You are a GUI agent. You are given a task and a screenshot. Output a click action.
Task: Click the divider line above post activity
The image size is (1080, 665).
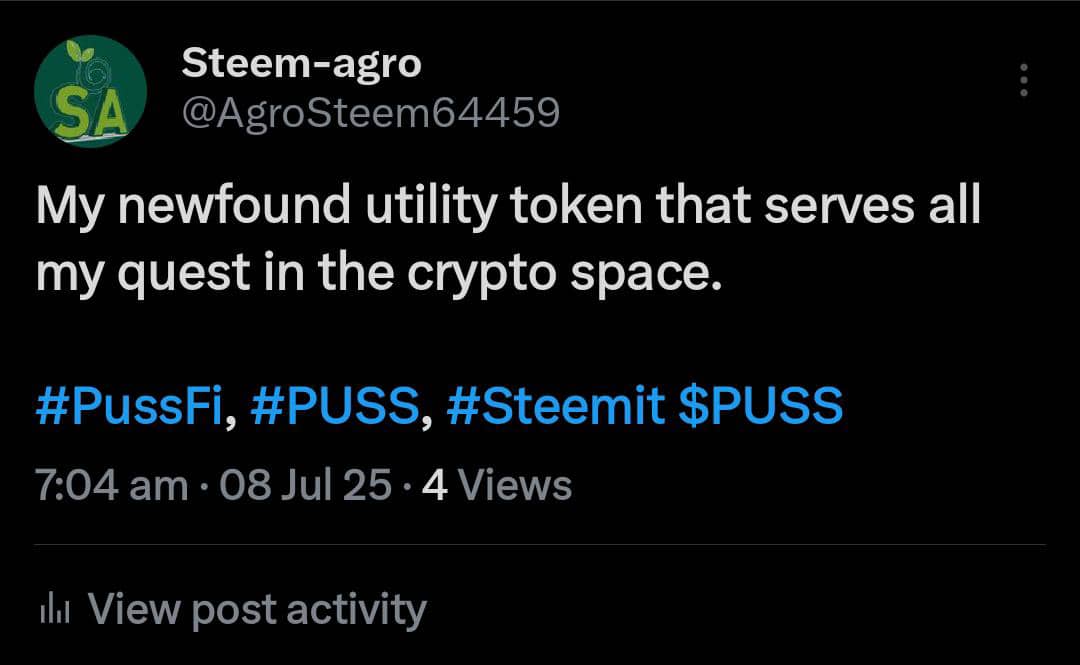(540, 545)
